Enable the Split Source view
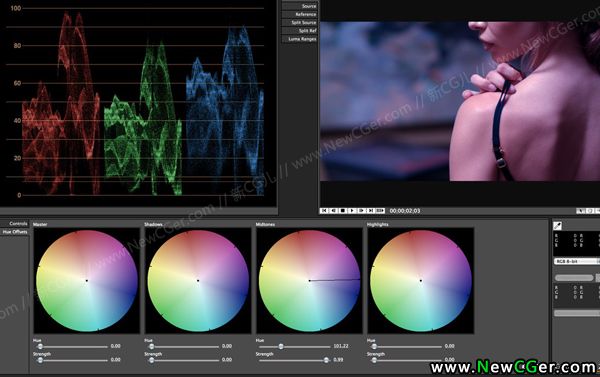The width and height of the screenshot is (600, 377). point(300,23)
